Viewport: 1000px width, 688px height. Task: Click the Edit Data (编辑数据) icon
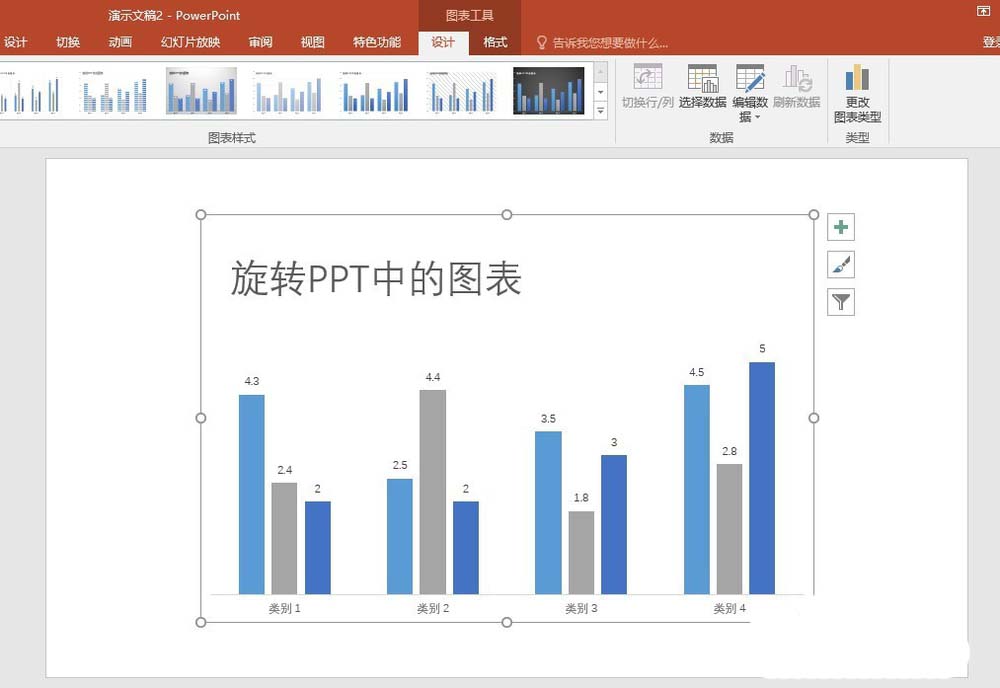pos(750,78)
